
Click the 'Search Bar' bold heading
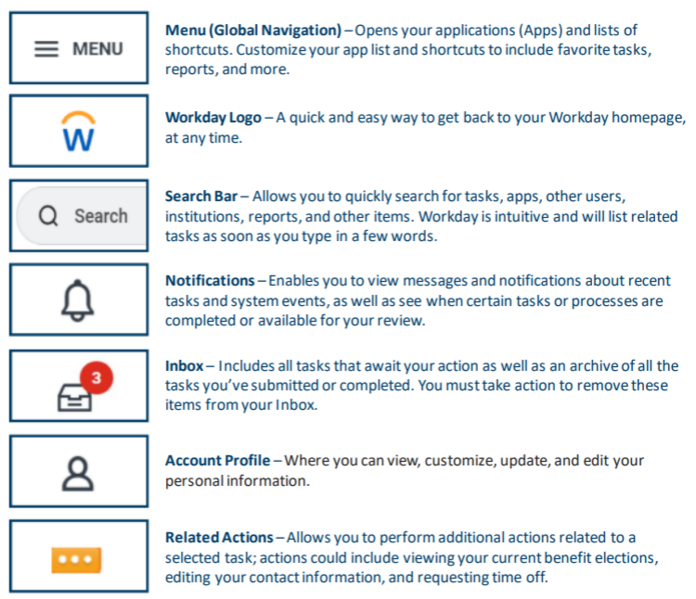[x=200, y=198]
